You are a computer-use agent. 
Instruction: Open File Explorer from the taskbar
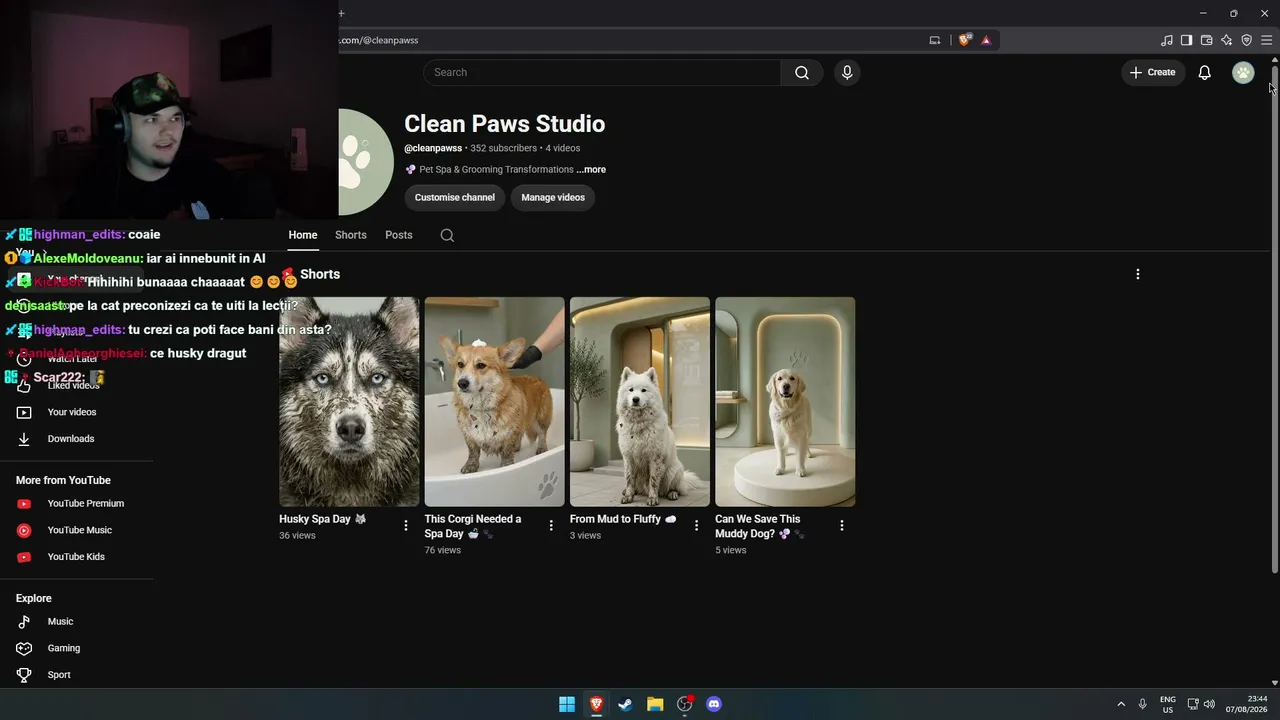pyautogui.click(x=655, y=704)
